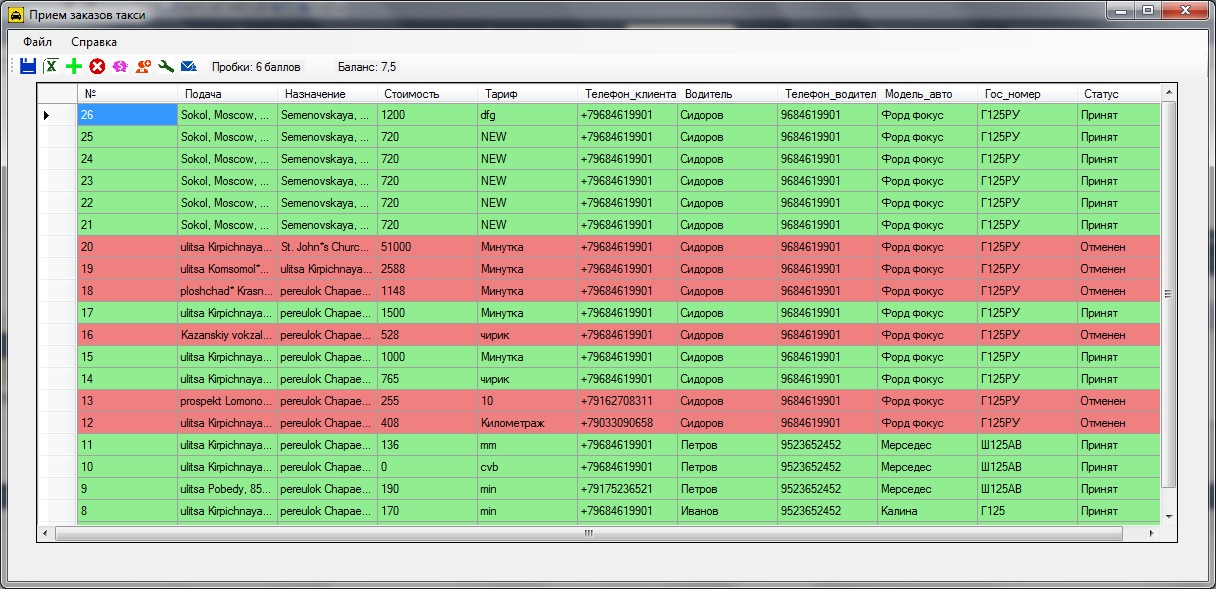Open the Справка menu
Viewport: 1216px width, 589px height.
pos(94,42)
